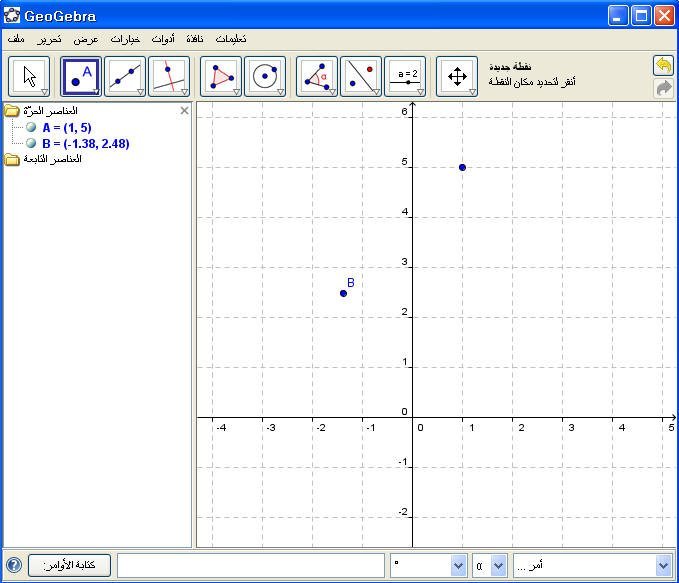Image resolution: width=679 pixels, height=583 pixels.
Task: Open the خيارات (Options) menu
Action: tap(125, 39)
